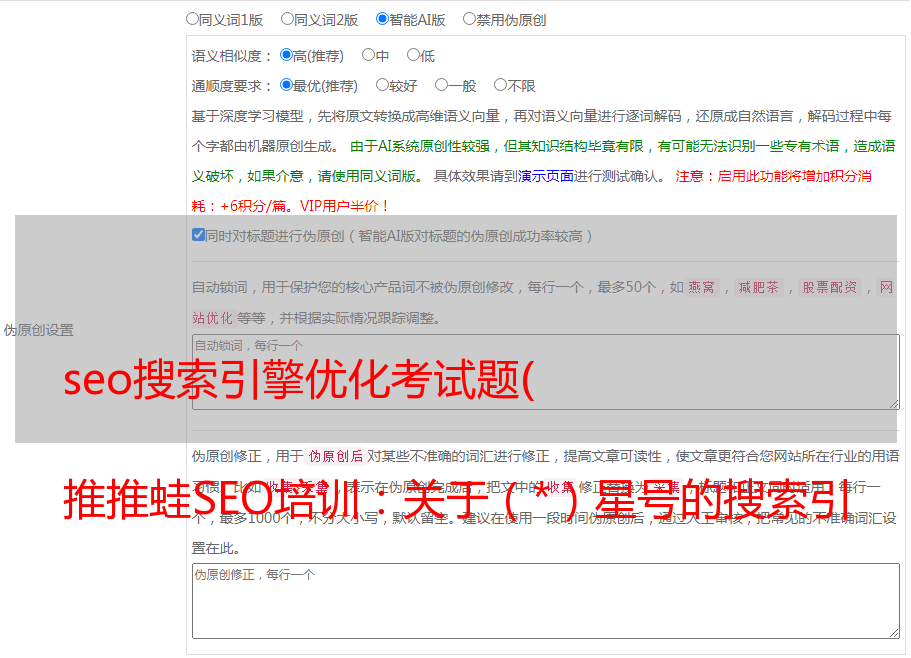Click the 伪原创设置 section label

pos(39,330)
